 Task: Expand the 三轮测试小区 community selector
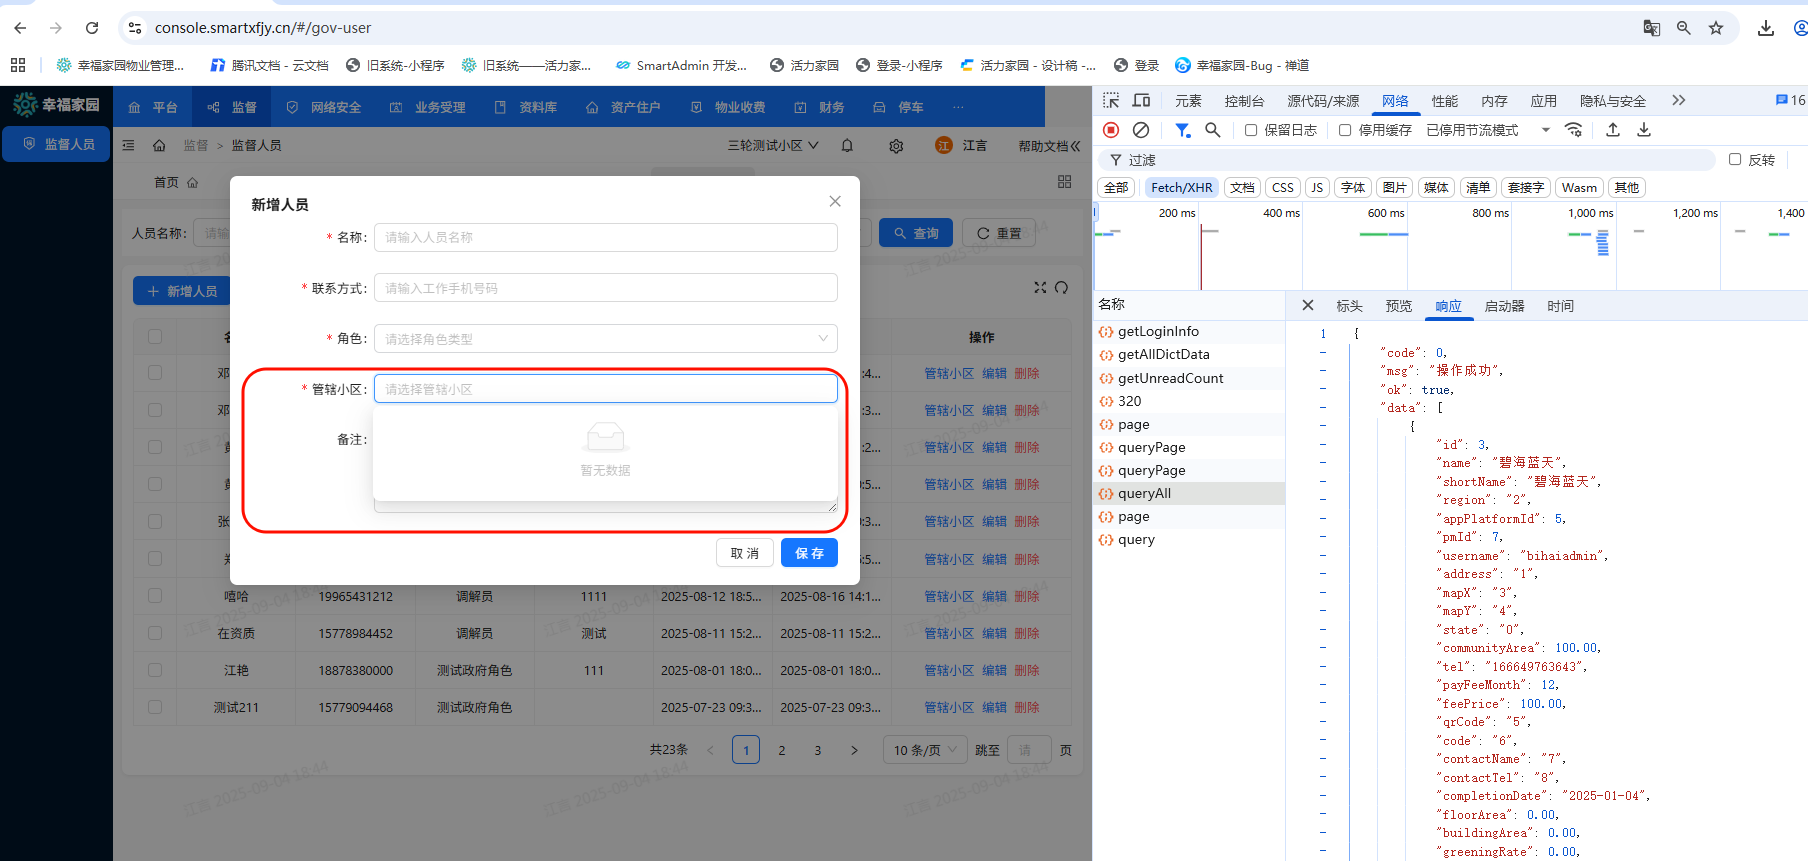(773, 146)
